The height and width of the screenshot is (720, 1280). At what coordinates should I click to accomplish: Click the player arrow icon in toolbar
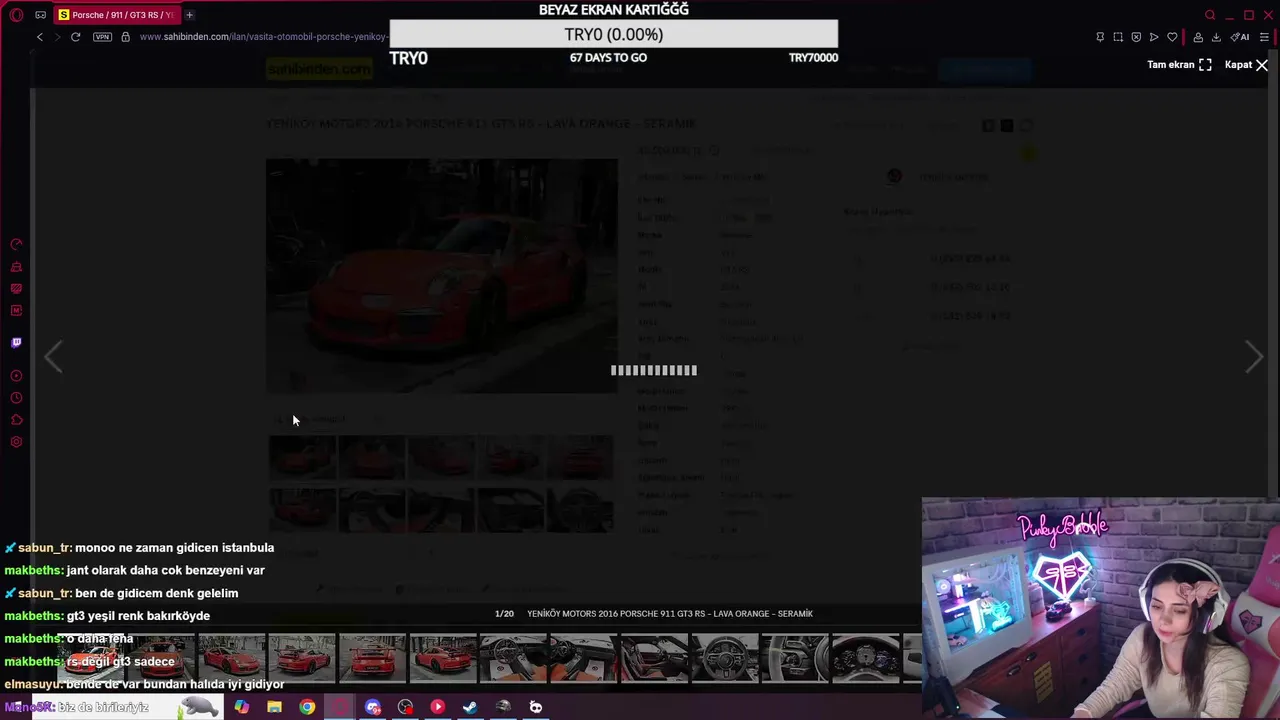pos(1154,37)
